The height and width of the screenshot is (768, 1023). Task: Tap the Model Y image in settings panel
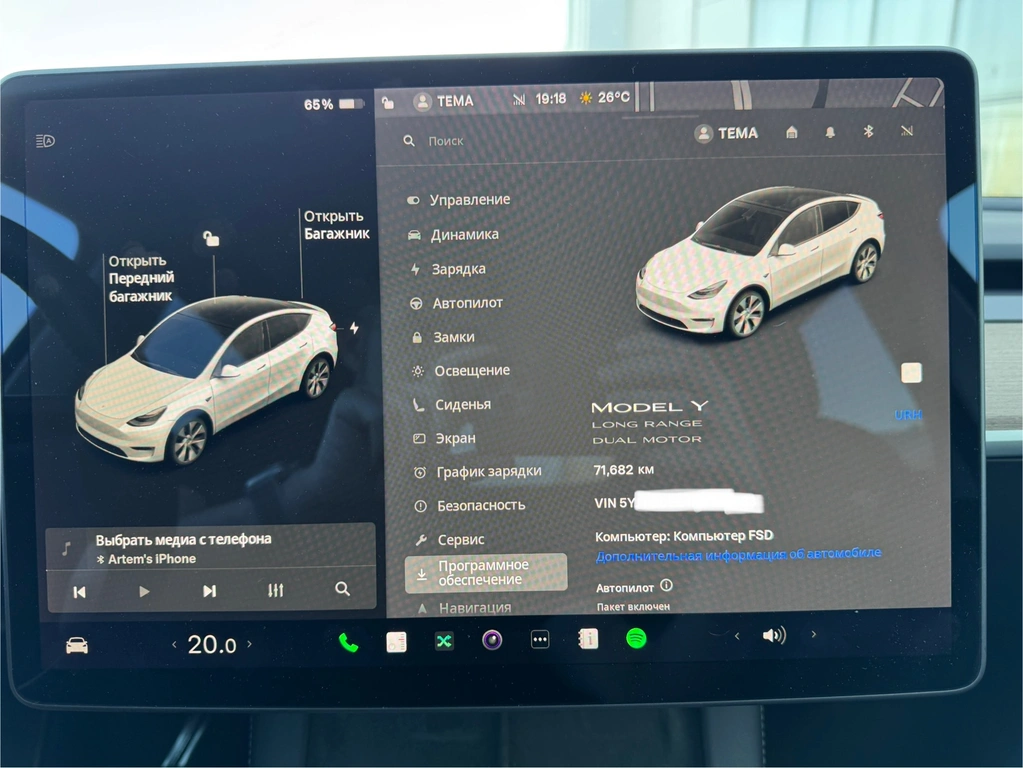pyautogui.click(x=761, y=261)
